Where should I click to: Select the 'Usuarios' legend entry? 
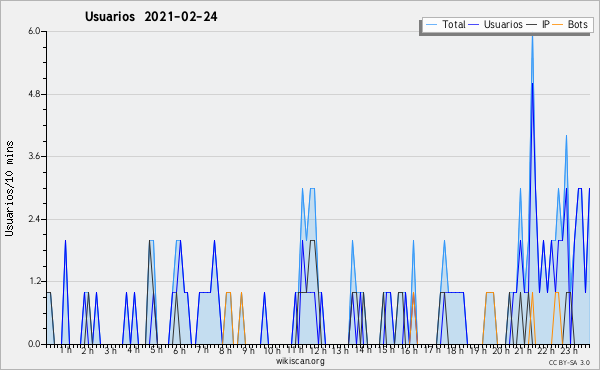pyautogui.click(x=503, y=24)
